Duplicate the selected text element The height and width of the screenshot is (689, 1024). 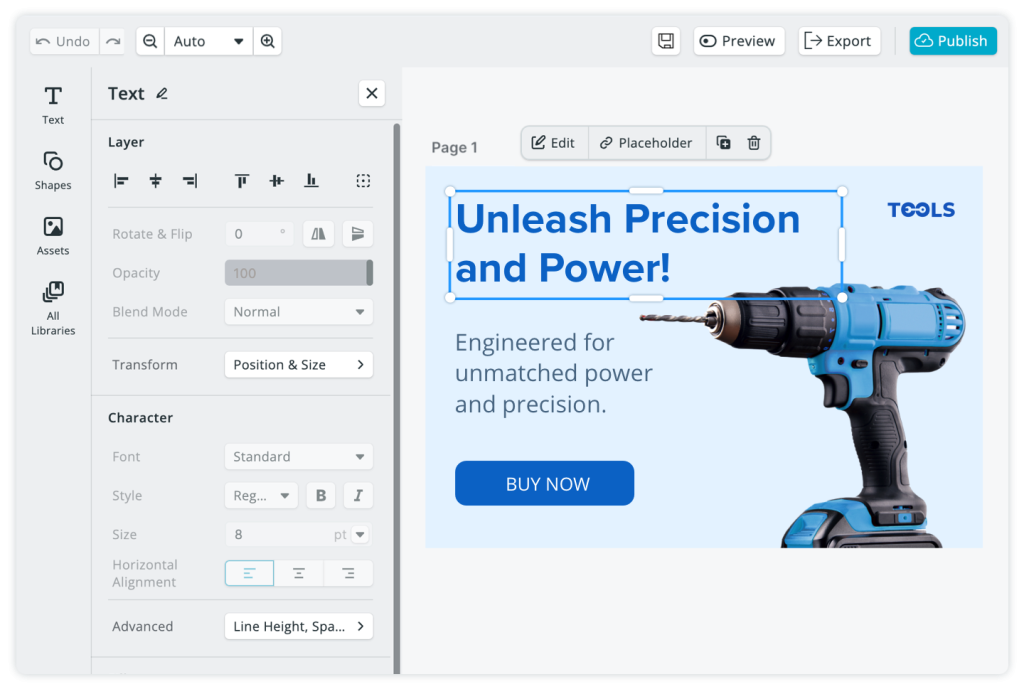click(723, 142)
